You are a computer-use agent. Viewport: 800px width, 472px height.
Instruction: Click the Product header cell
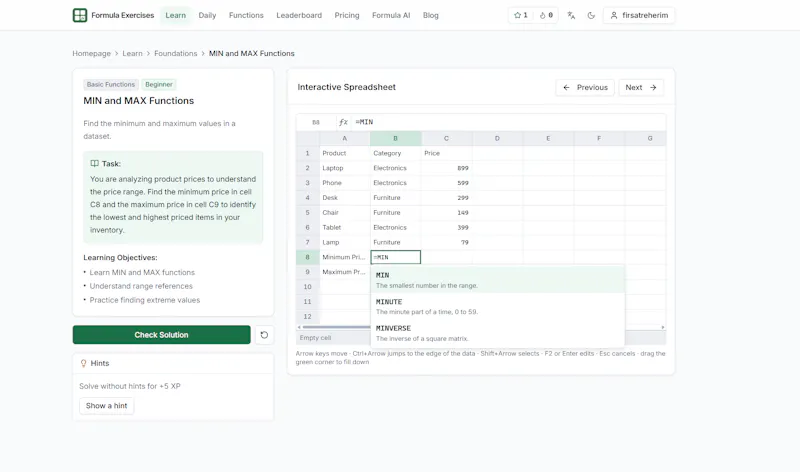pos(345,153)
